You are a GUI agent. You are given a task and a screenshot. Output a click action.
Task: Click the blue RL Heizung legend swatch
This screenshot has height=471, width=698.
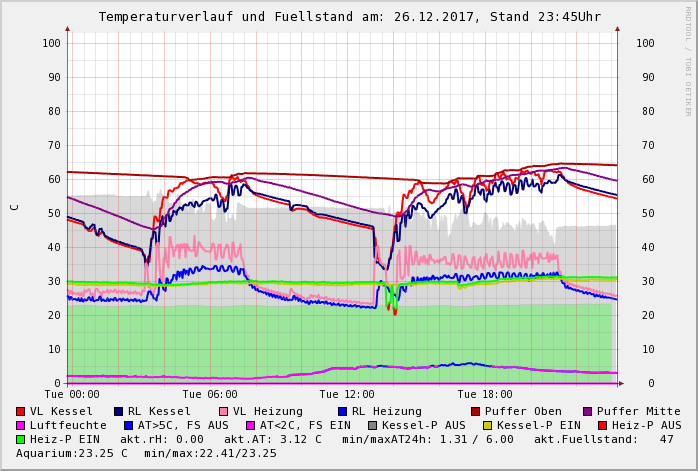[342, 411]
